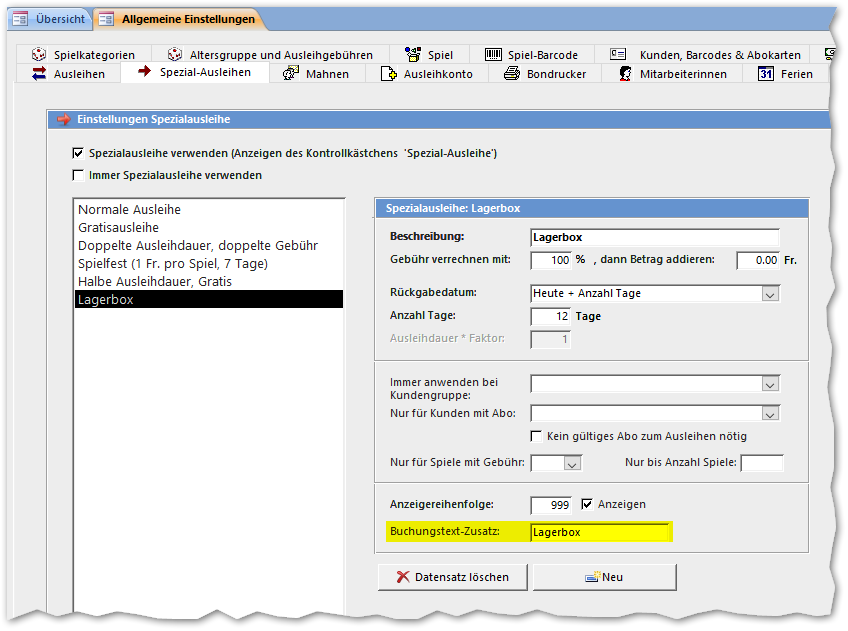Screen dimensions: 848x631
Task: Open the Ferien tab
Action: [x=786, y=74]
